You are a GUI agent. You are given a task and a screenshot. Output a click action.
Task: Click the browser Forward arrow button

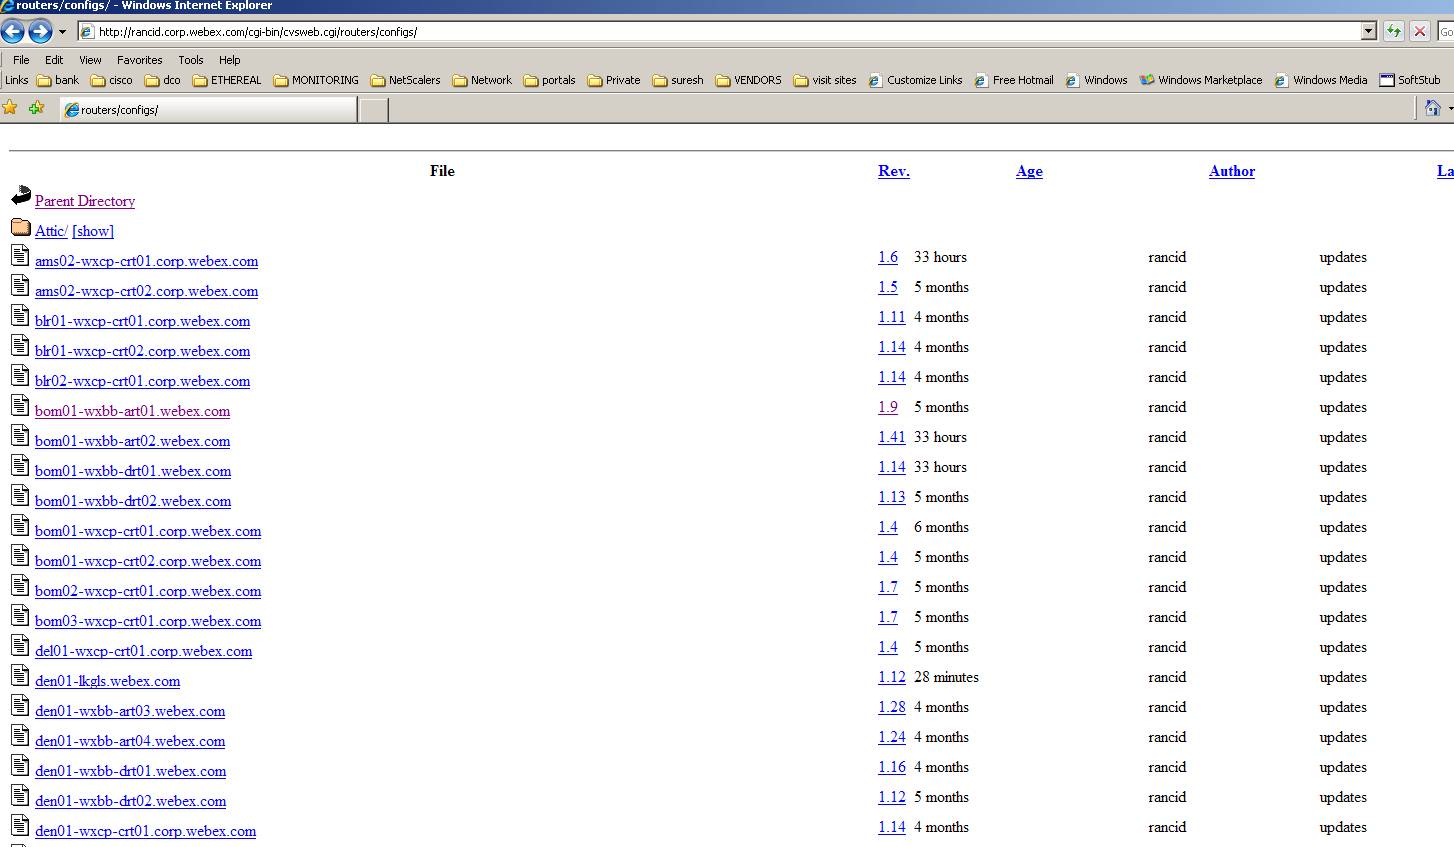point(40,32)
